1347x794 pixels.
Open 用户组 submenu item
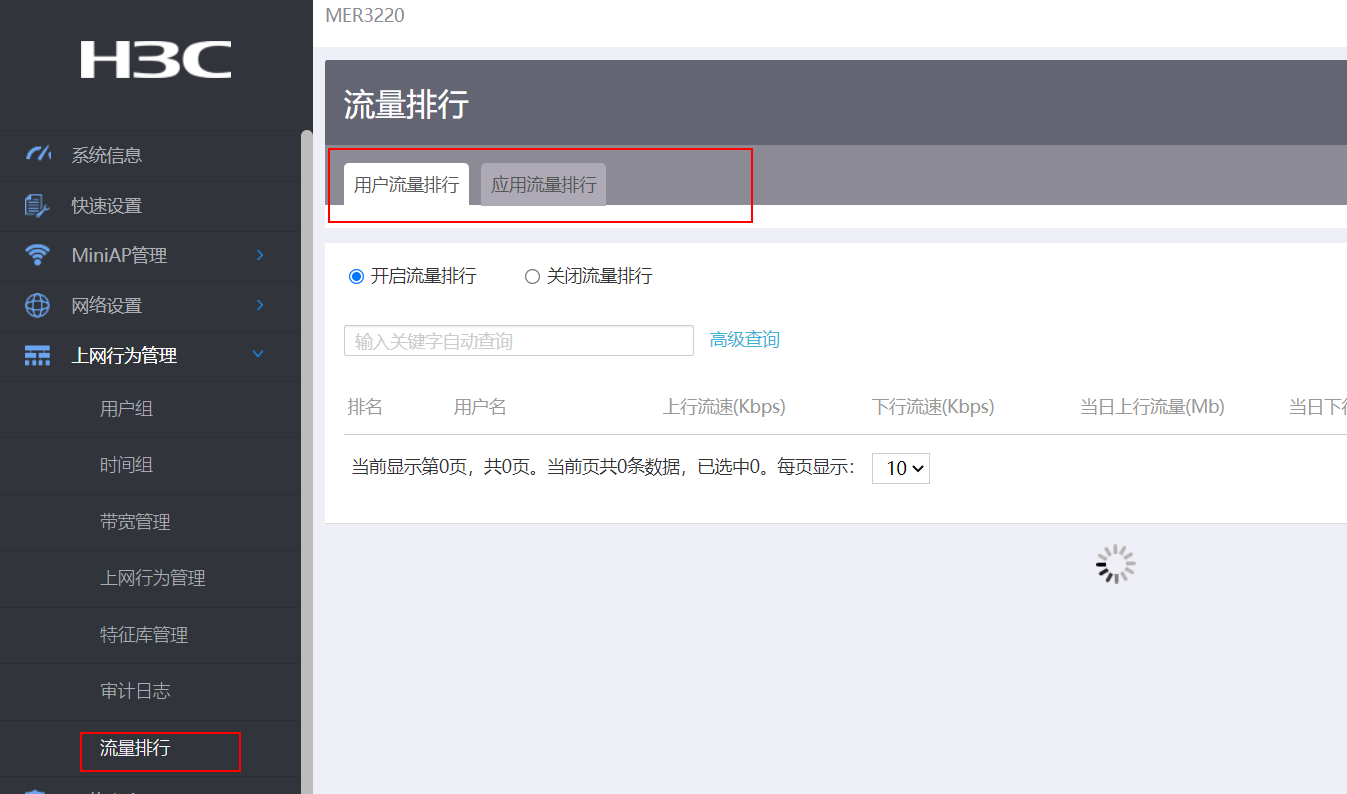pos(150,409)
